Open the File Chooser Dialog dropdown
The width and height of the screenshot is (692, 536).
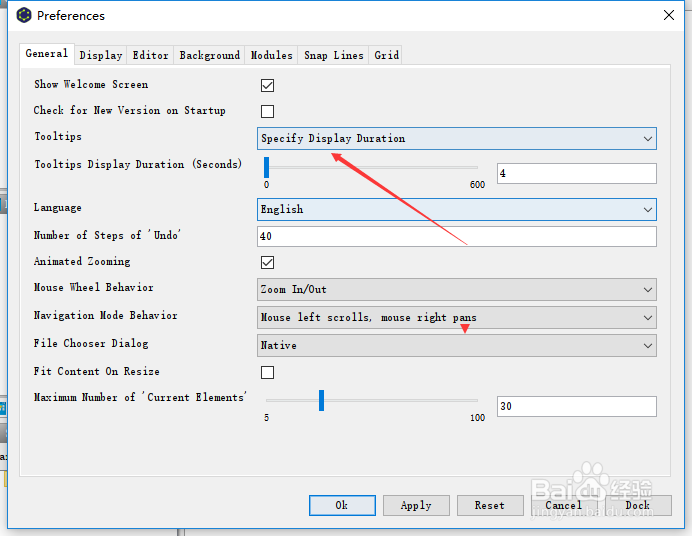coord(457,345)
